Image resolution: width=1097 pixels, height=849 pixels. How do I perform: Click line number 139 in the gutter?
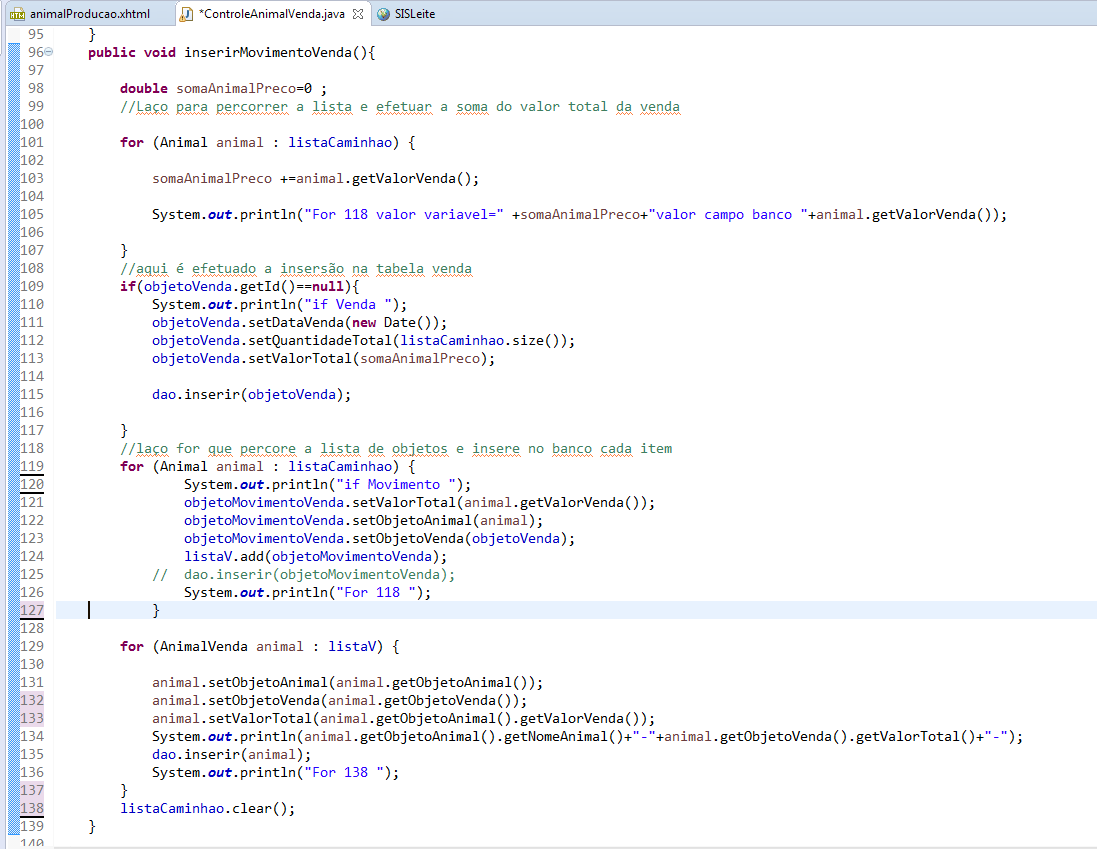click(31, 827)
